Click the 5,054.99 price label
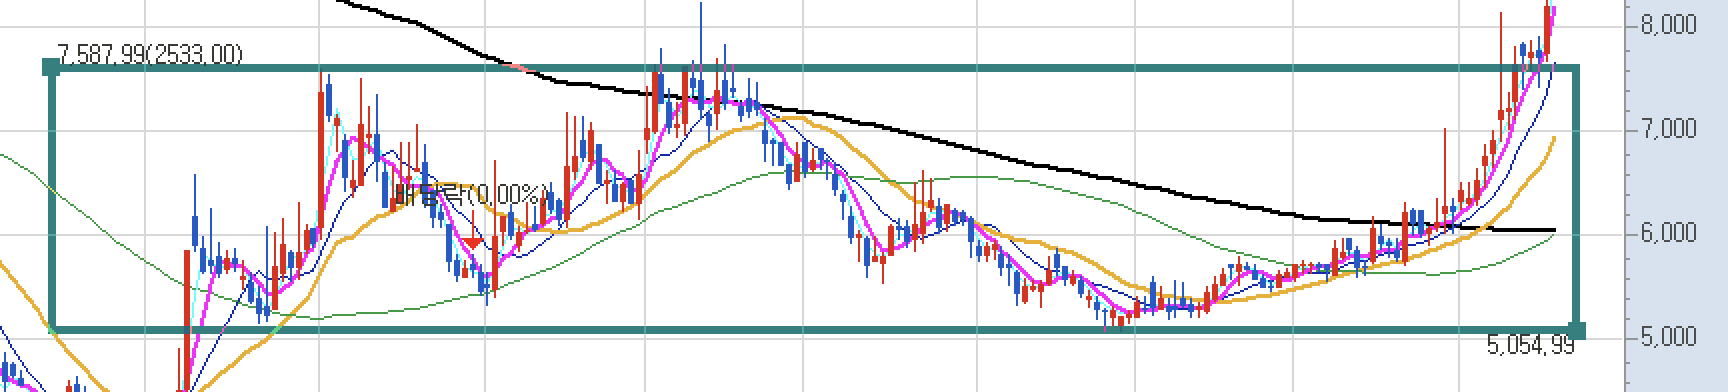This screenshot has width=1728, height=392. (x=1530, y=346)
